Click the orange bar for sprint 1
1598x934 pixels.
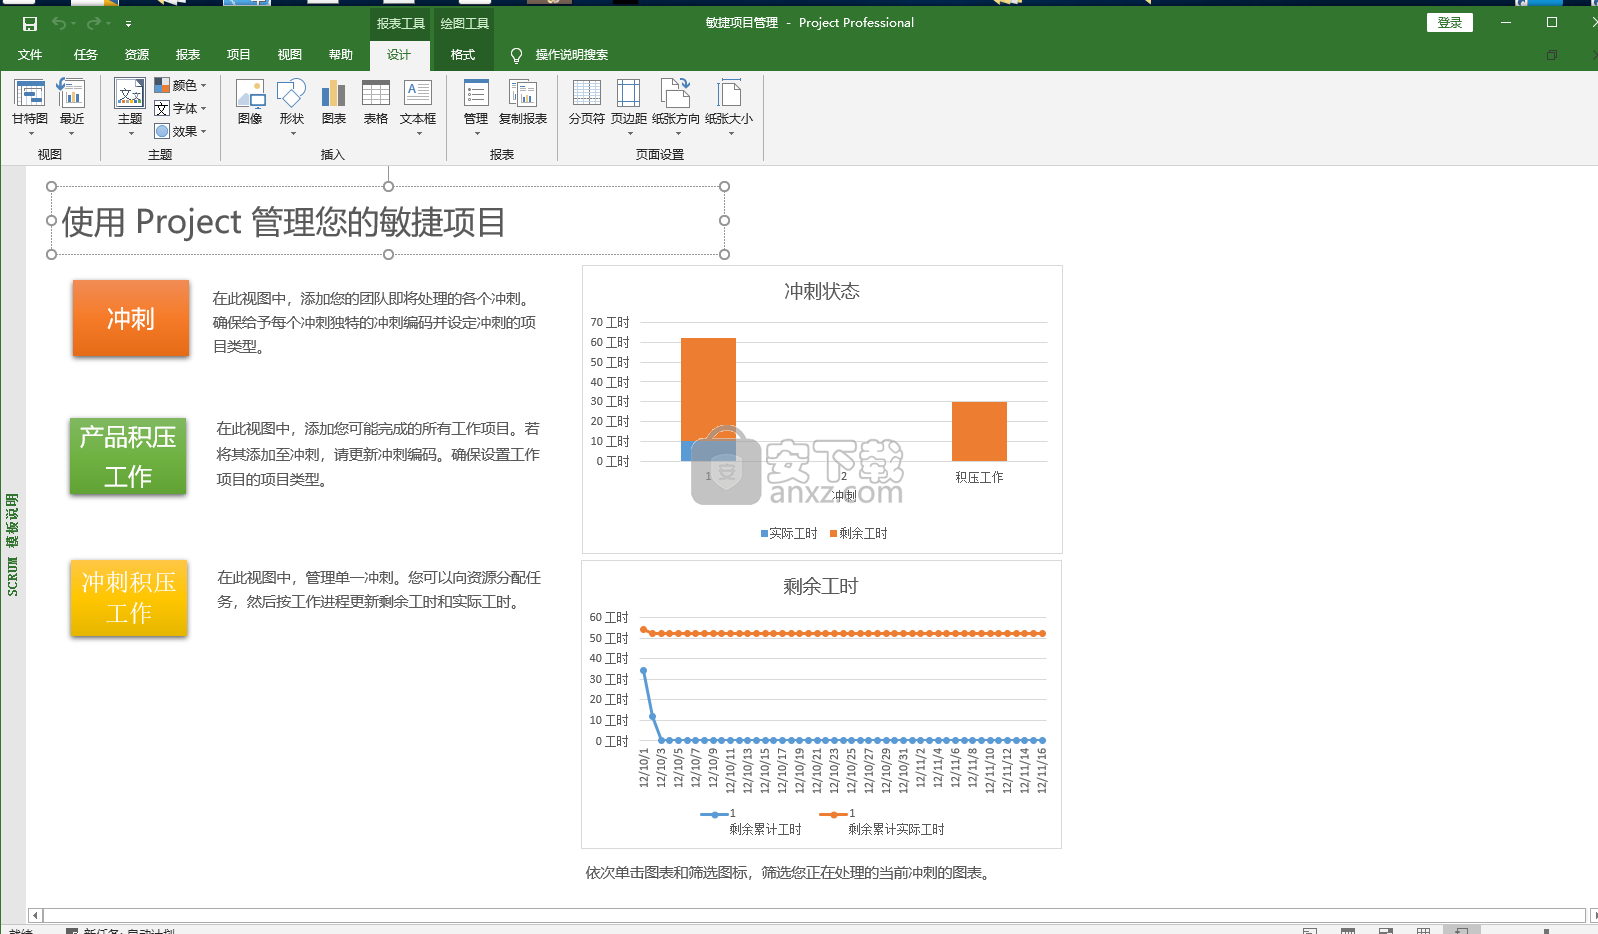708,389
